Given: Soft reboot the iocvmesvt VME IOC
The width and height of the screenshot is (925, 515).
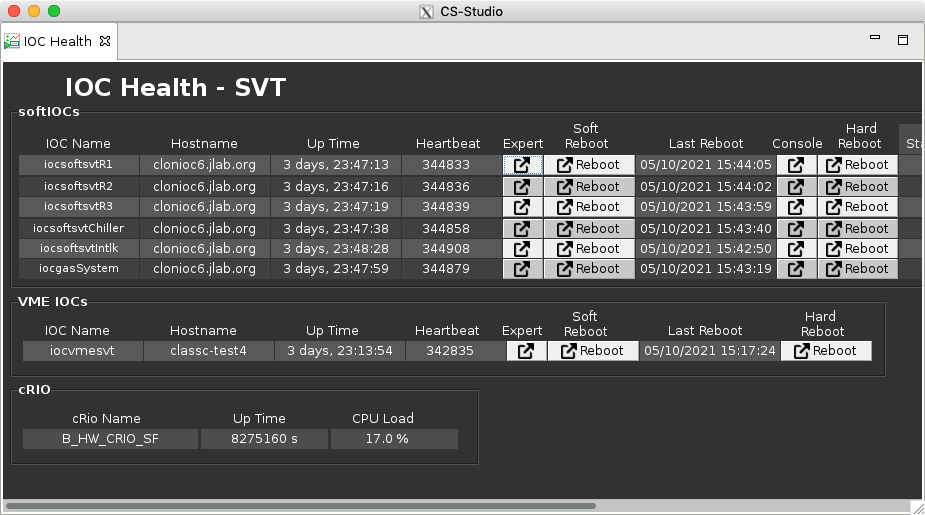Looking at the screenshot, I should click(x=592, y=351).
